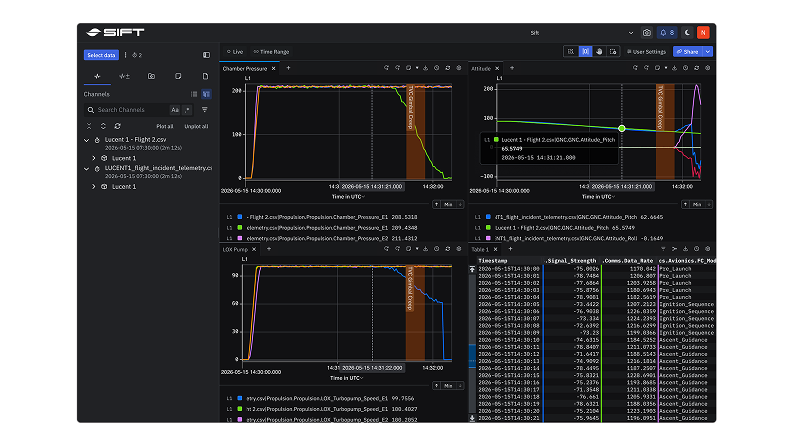Select the waveform channels sidebar tab
794x446 pixels.
(97, 76)
